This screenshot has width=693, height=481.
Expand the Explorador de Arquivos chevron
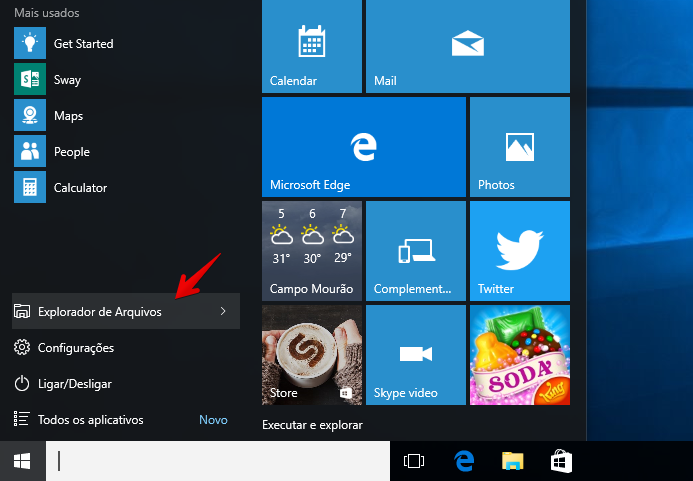coord(223,311)
